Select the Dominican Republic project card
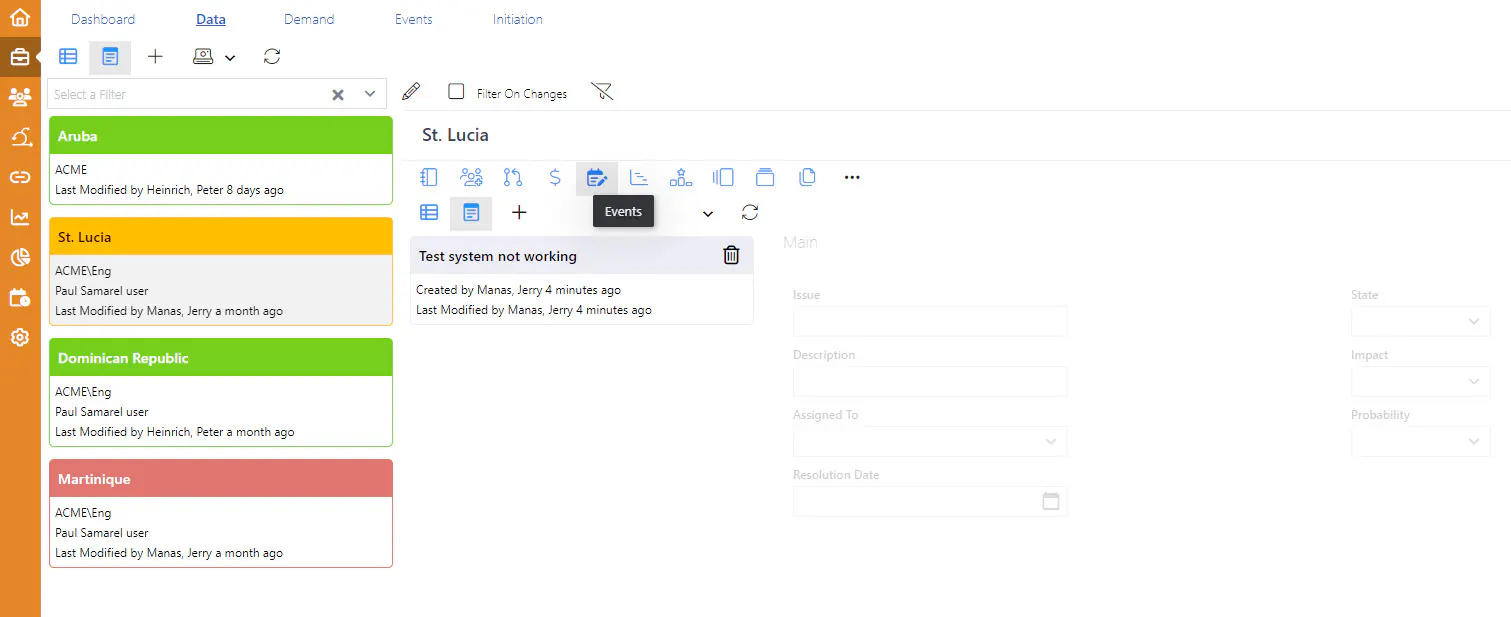This screenshot has width=1511, height=617. point(221,392)
